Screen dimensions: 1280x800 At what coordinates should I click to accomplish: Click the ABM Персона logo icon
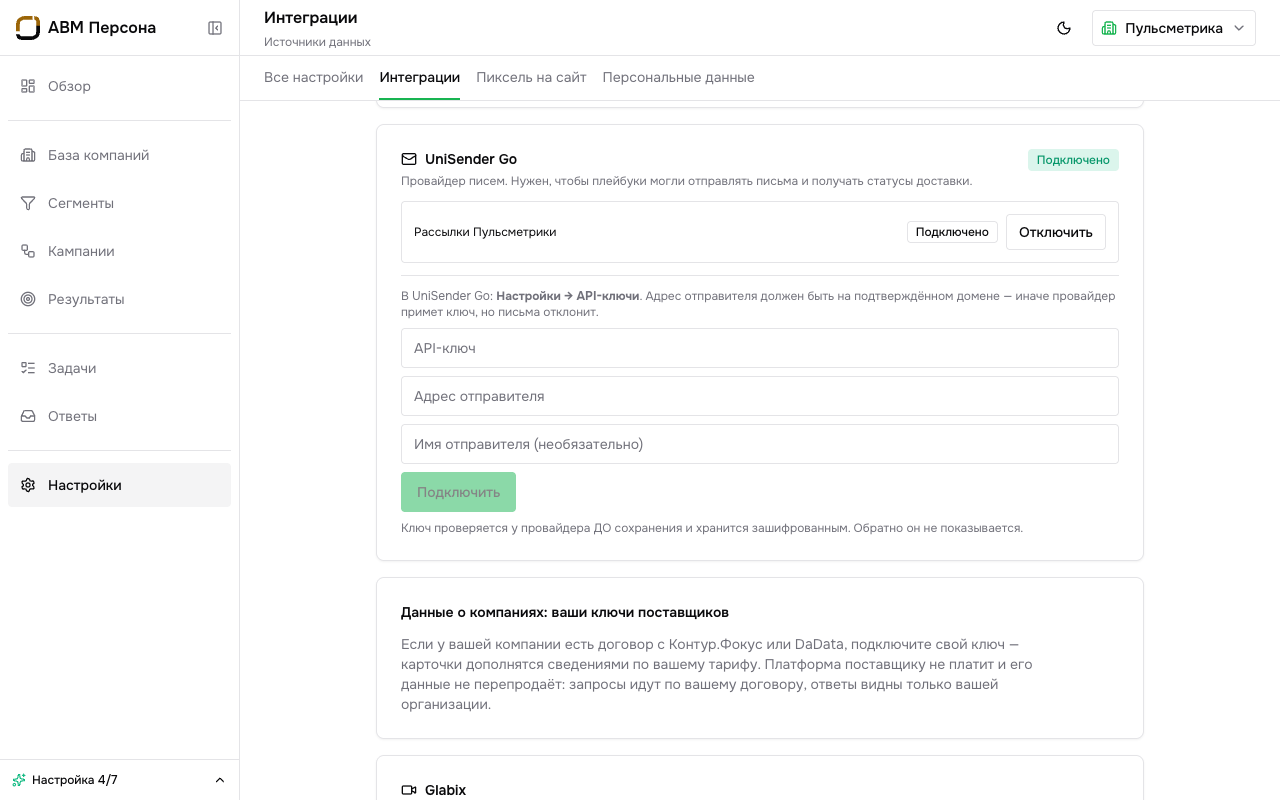click(28, 28)
